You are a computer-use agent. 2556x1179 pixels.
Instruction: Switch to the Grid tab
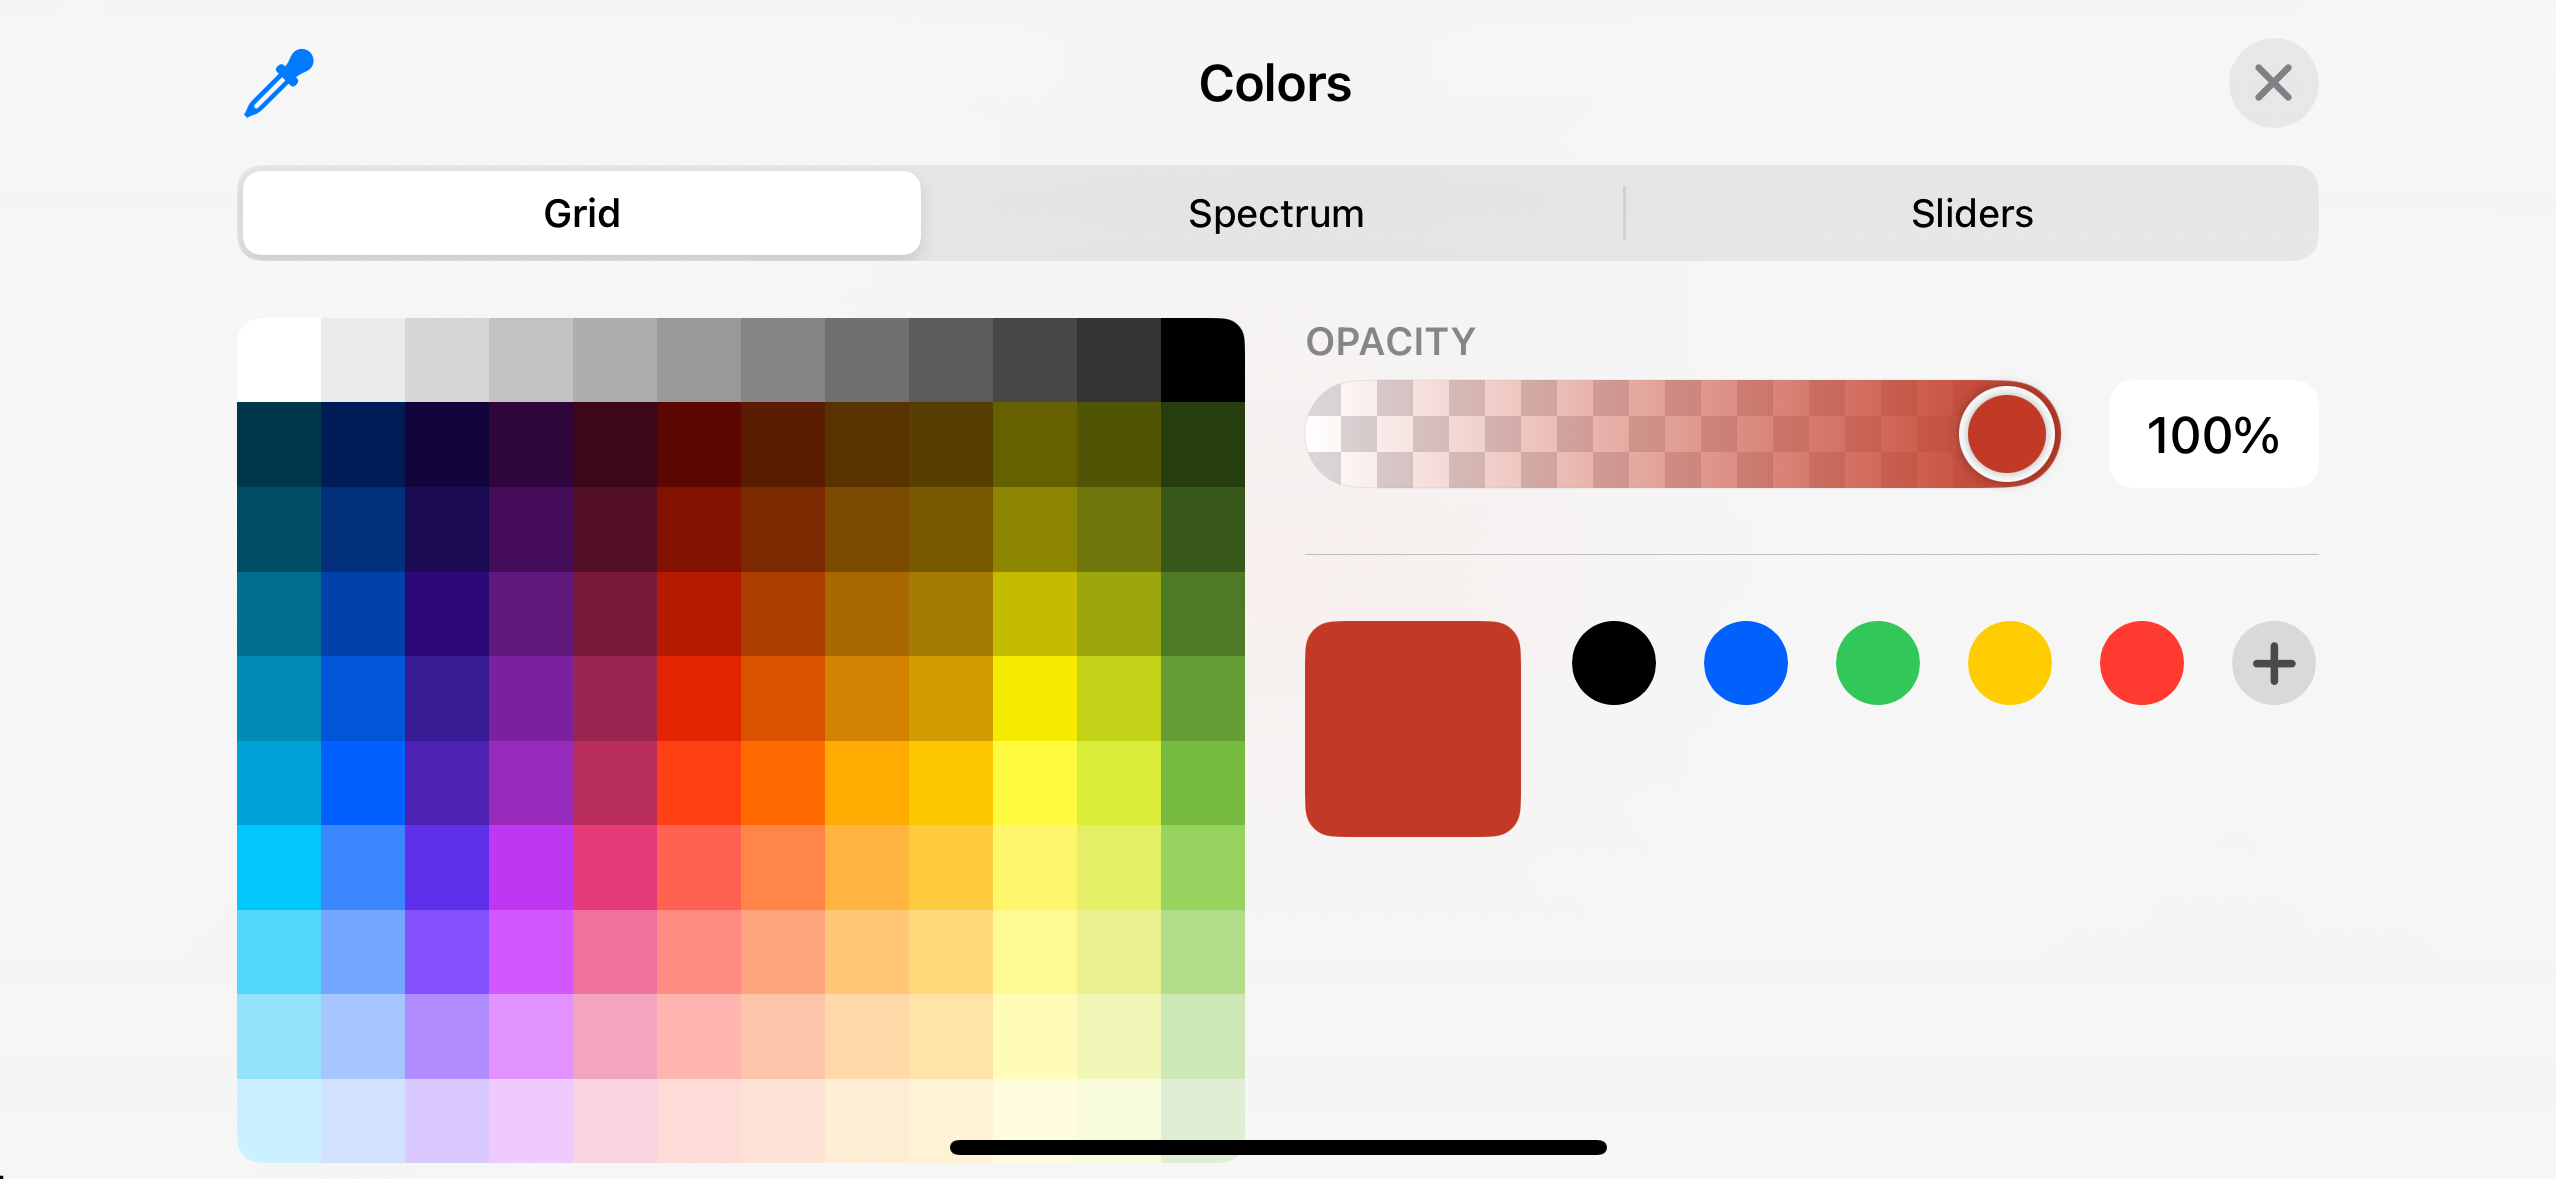point(581,213)
